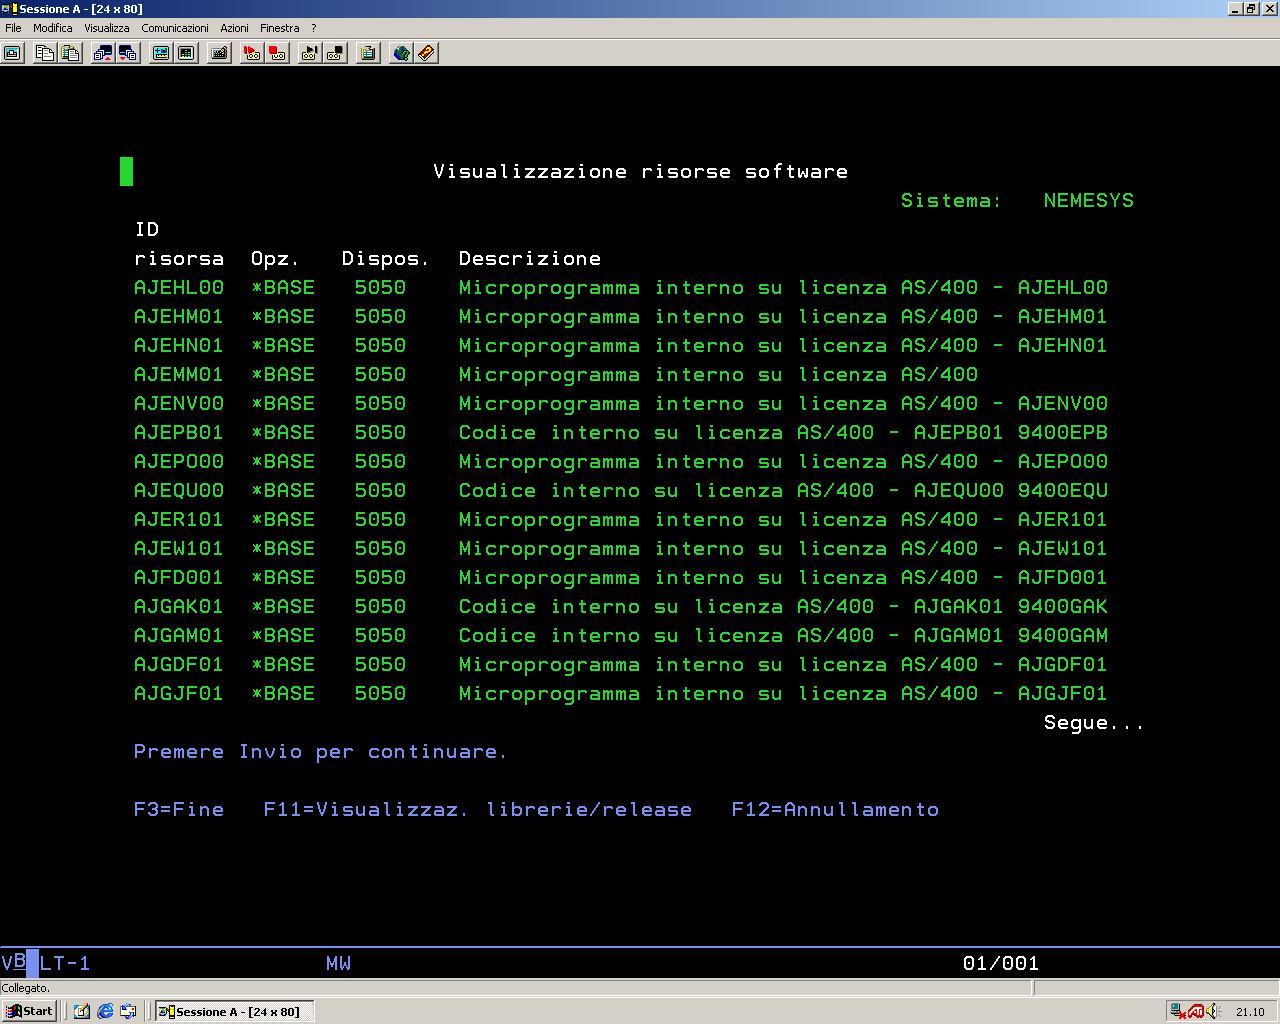This screenshot has width=1280, height=1024.
Task: Click 5050 device value in AJER101 row
Action: point(381,519)
